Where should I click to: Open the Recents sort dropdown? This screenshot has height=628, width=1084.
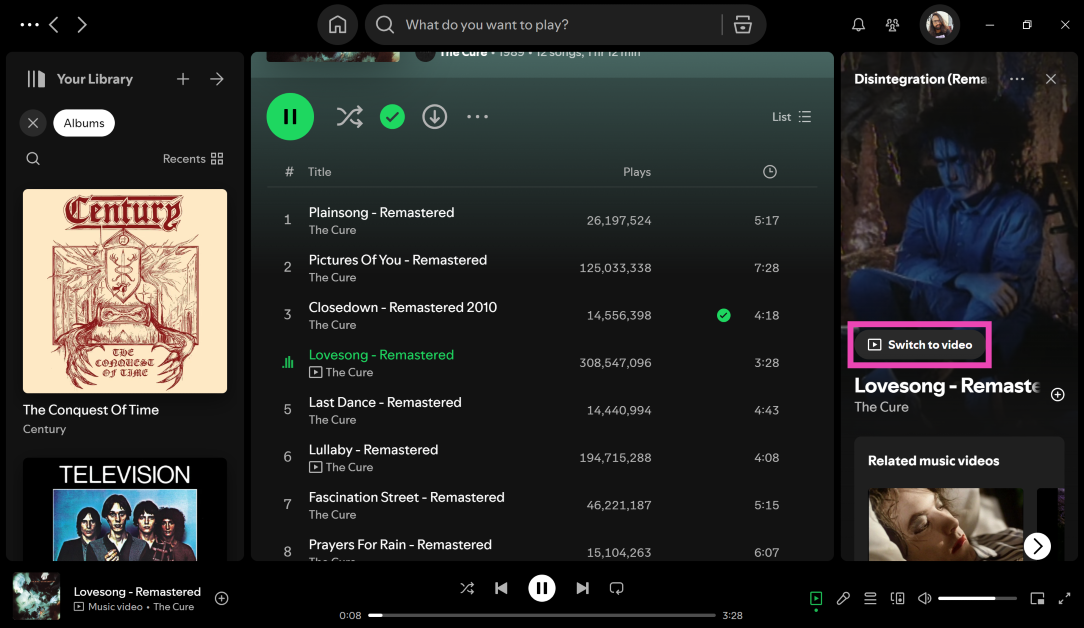pyautogui.click(x=193, y=159)
